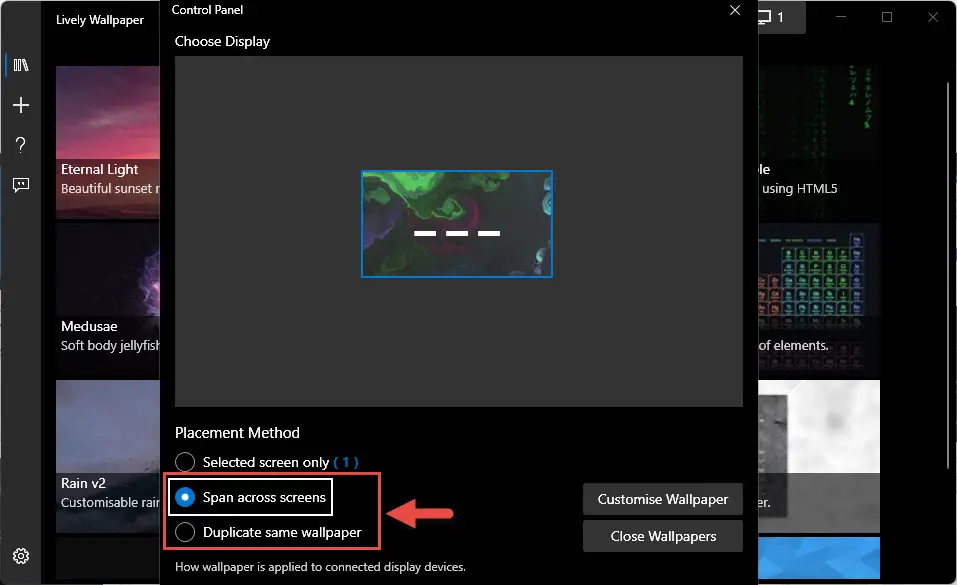Image resolution: width=957 pixels, height=585 pixels.
Task: Click the 'Lively Wallpaper' app title
Action: tap(100, 20)
